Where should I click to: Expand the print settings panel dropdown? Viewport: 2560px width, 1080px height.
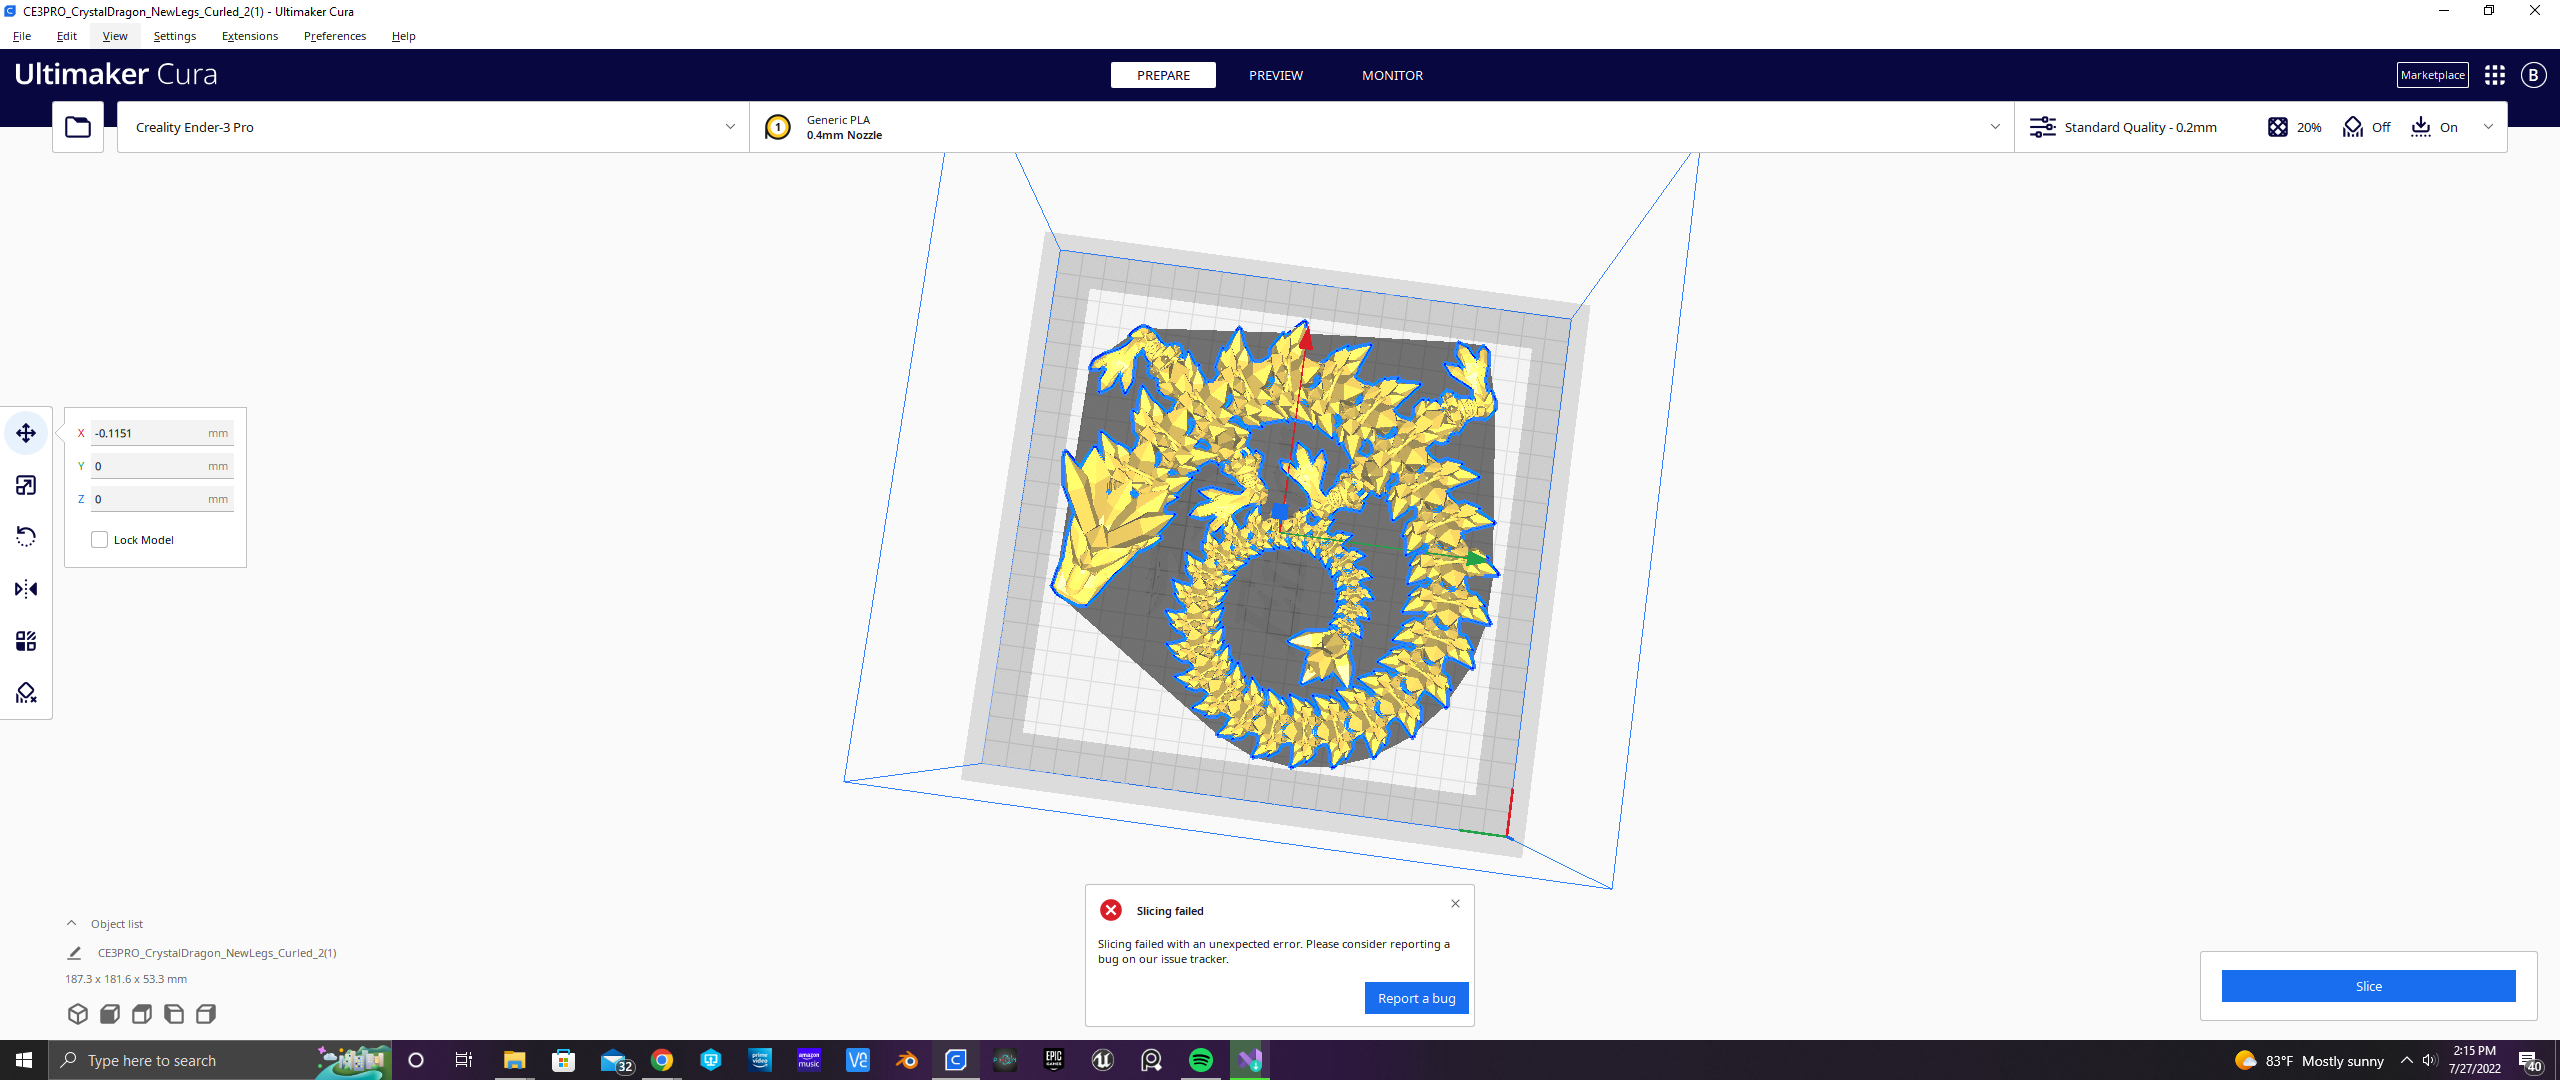point(2489,127)
